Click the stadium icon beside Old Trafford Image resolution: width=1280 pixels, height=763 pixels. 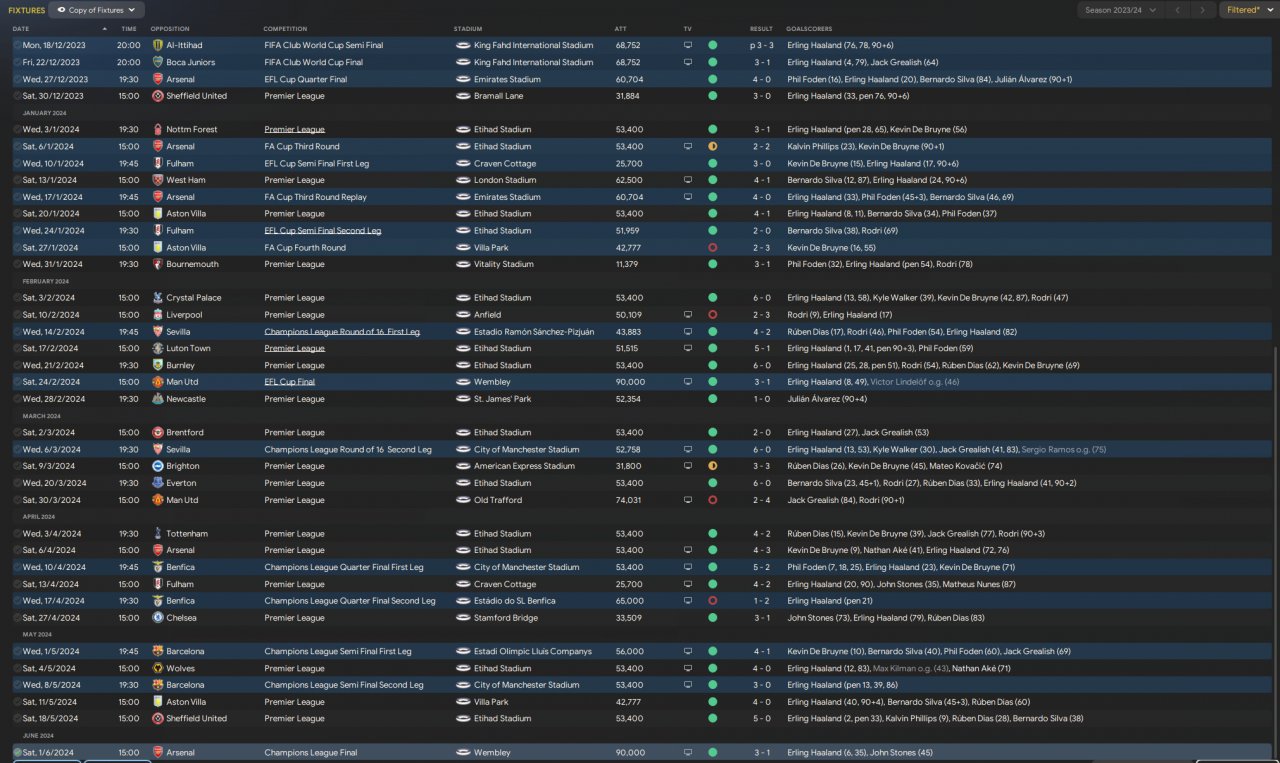(x=462, y=500)
